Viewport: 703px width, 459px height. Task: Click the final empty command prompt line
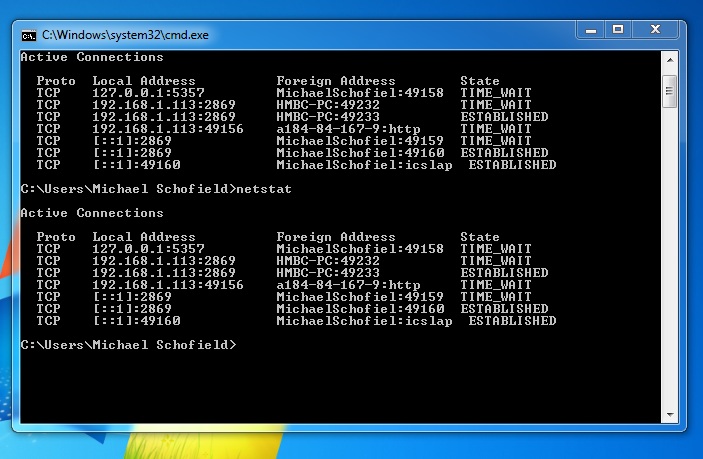tap(128, 345)
